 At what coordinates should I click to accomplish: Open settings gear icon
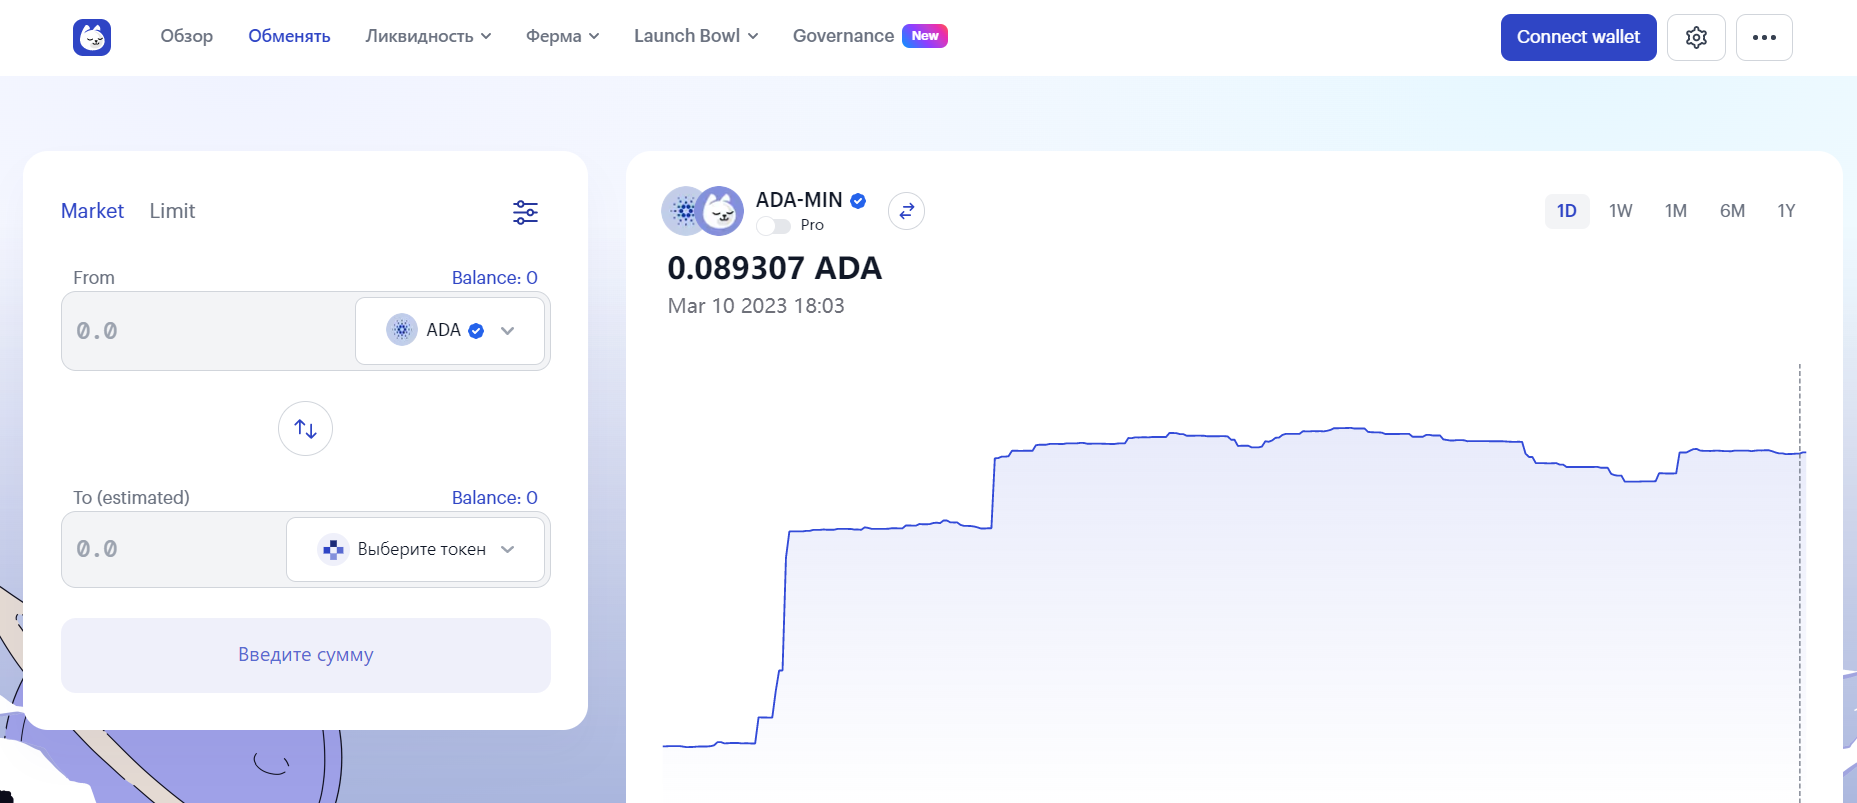click(1696, 37)
